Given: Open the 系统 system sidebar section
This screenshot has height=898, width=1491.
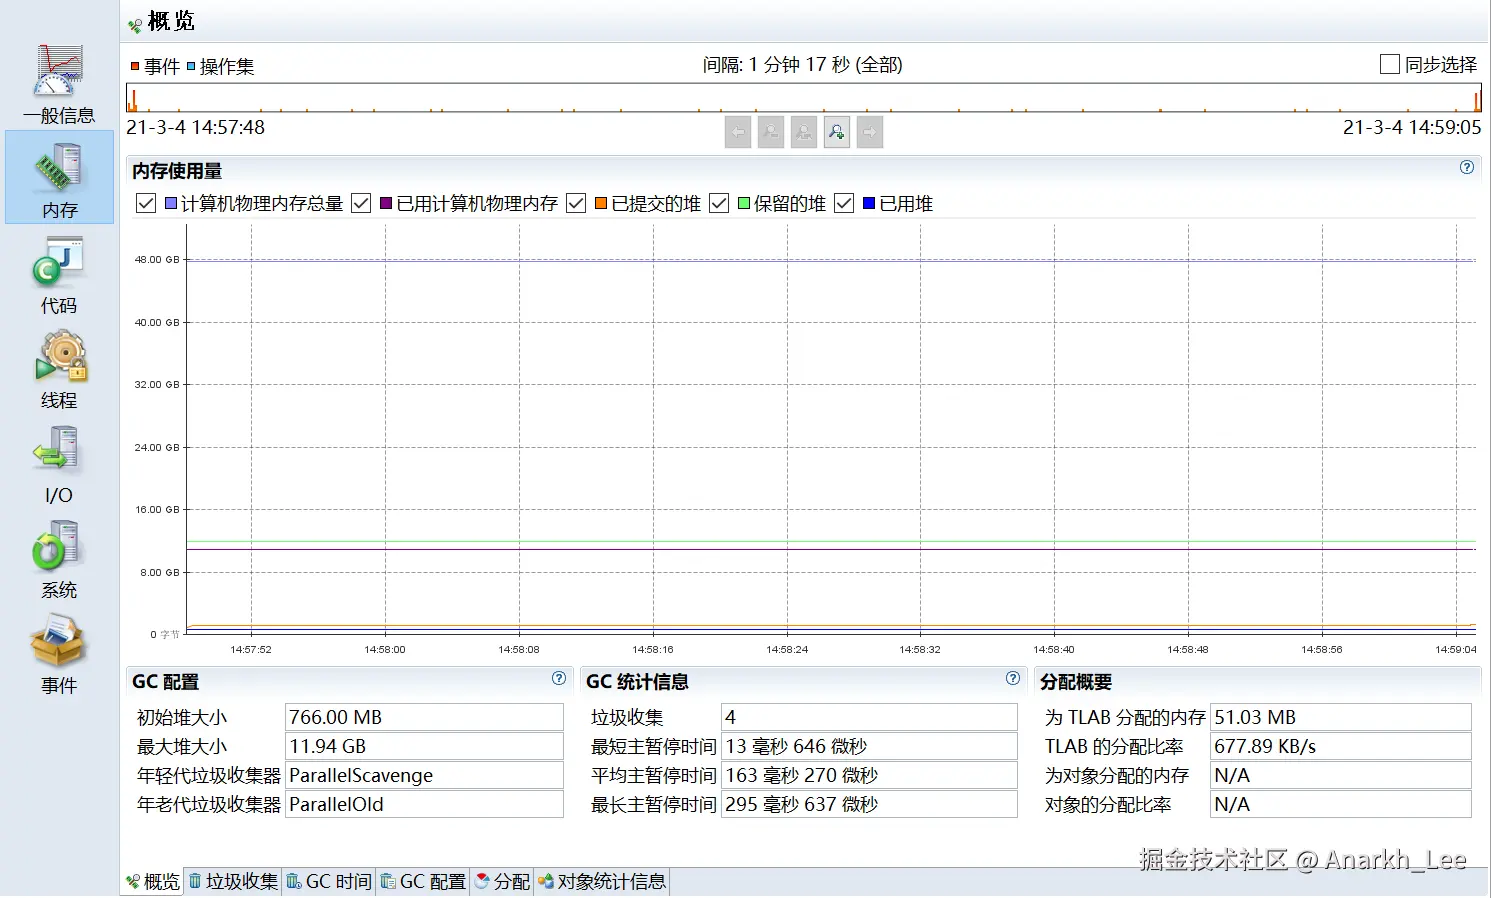Looking at the screenshot, I should 59,560.
